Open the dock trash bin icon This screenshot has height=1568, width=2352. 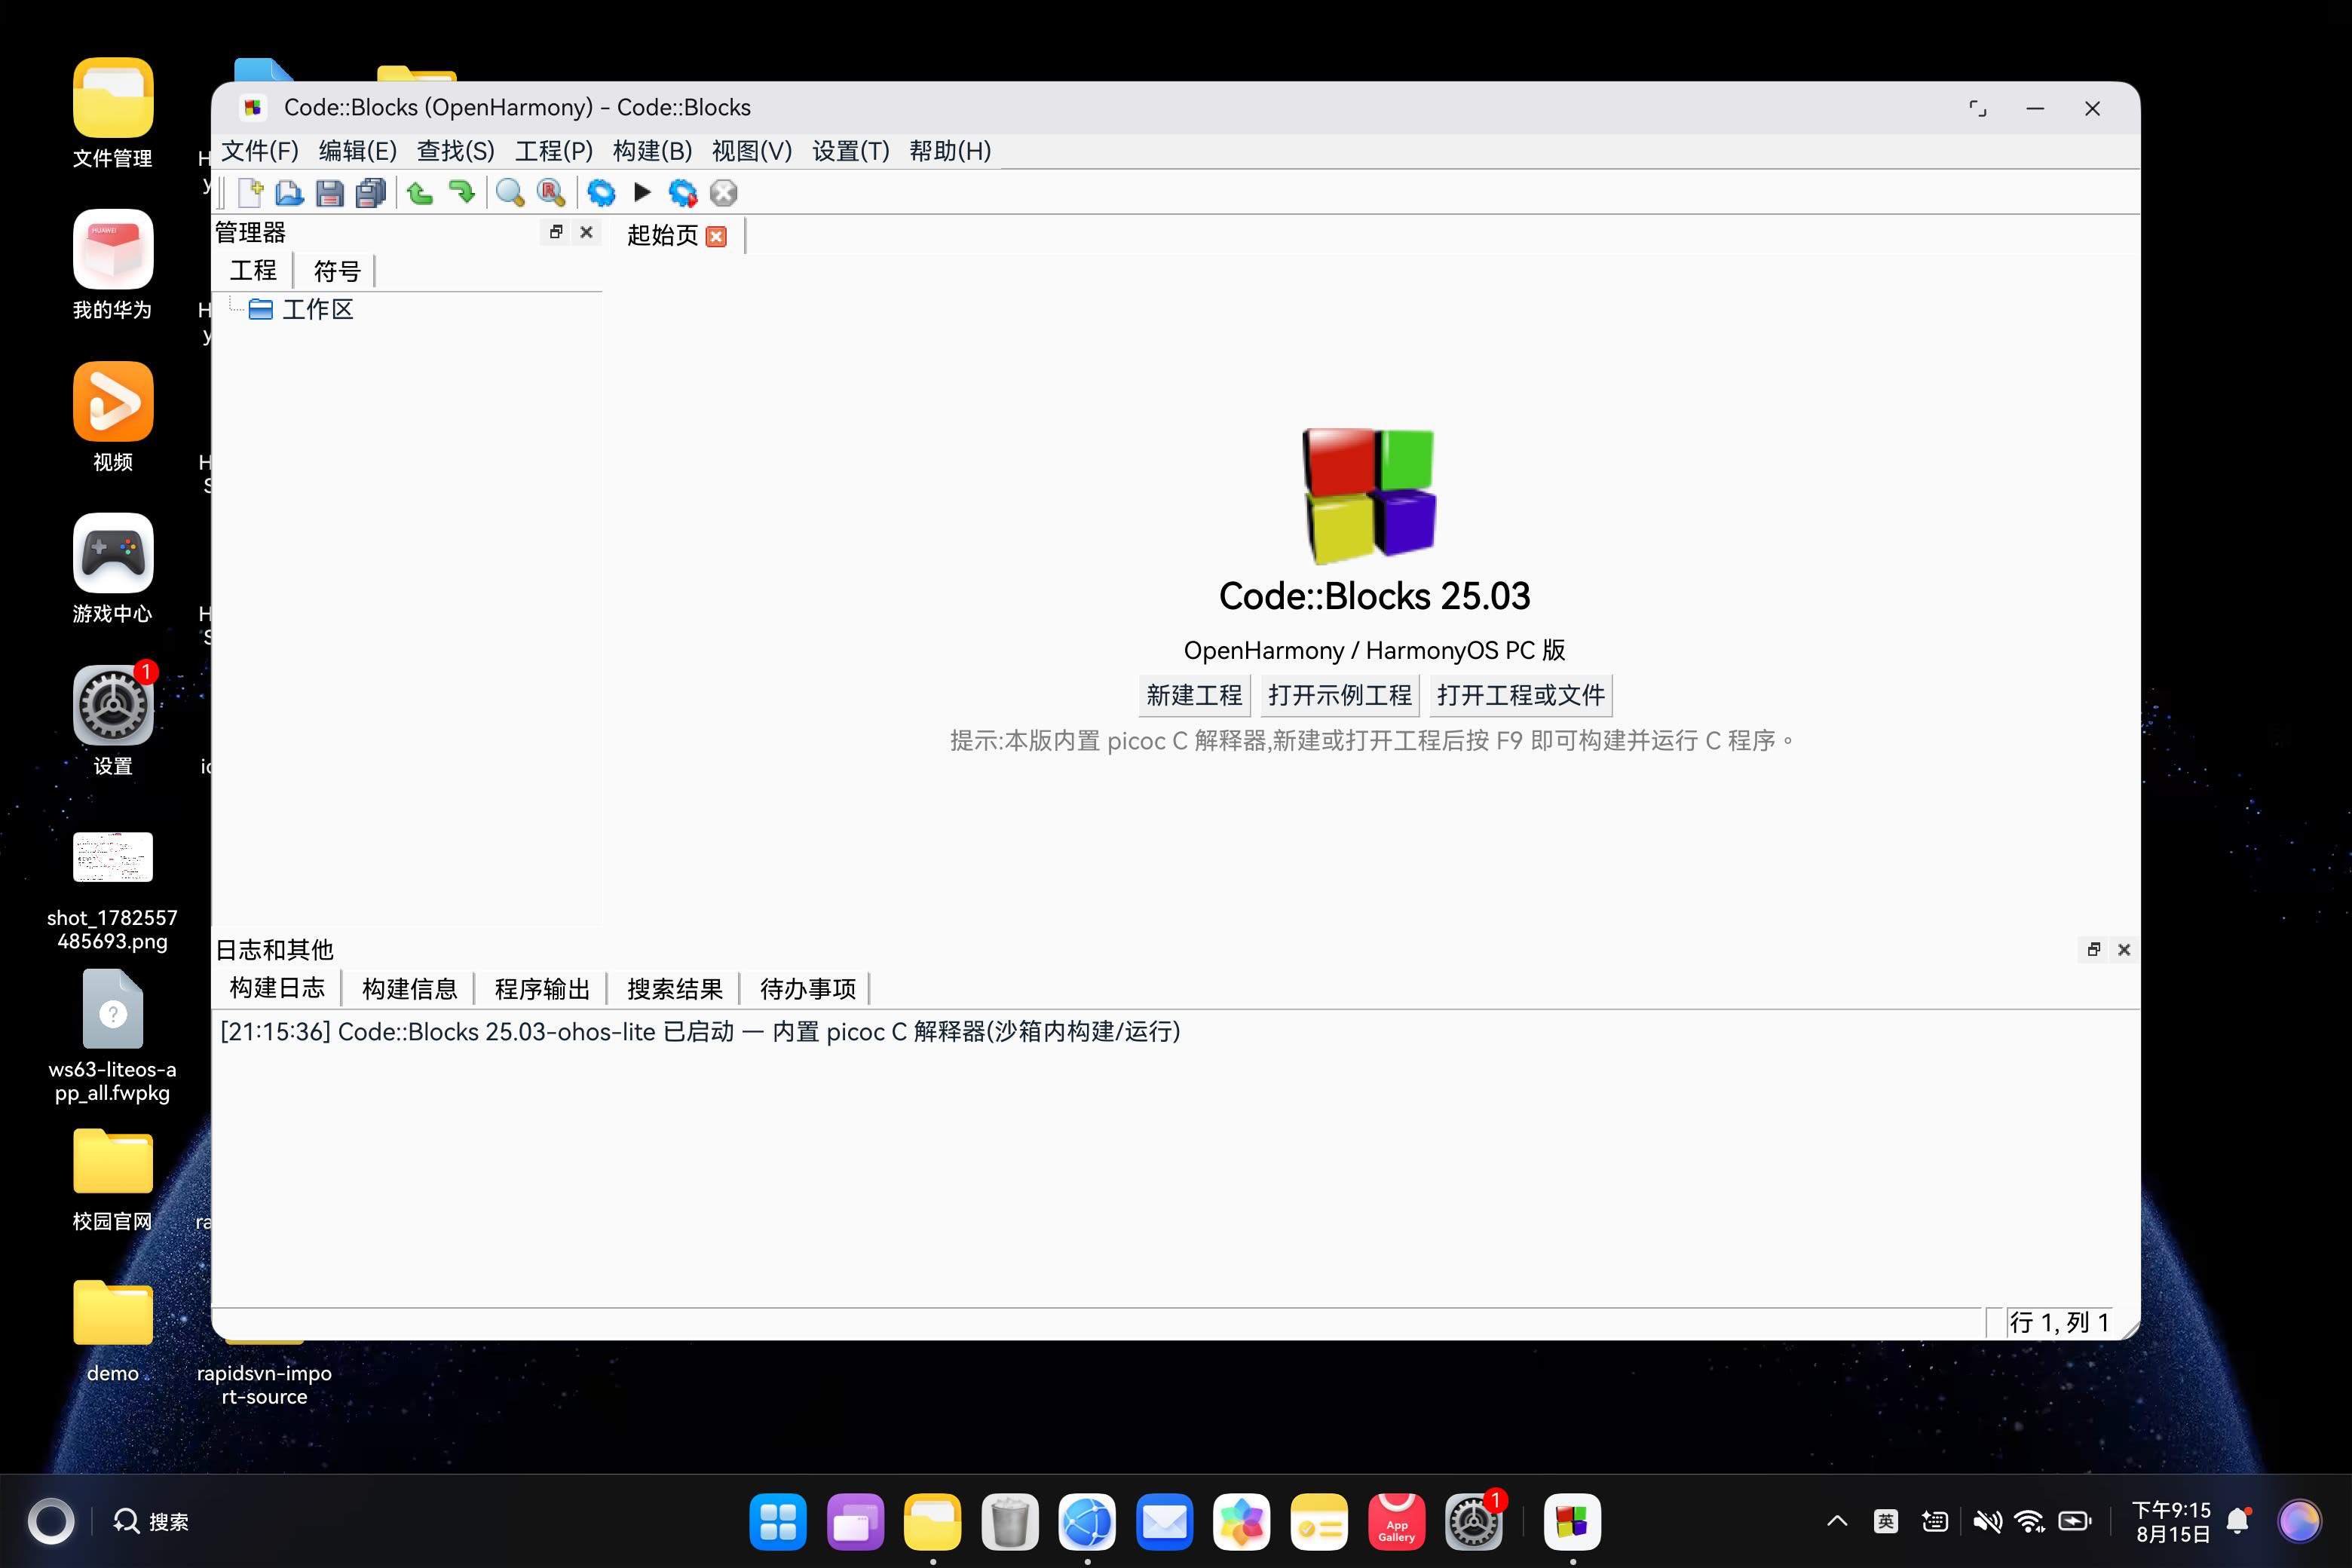pos(1010,1522)
